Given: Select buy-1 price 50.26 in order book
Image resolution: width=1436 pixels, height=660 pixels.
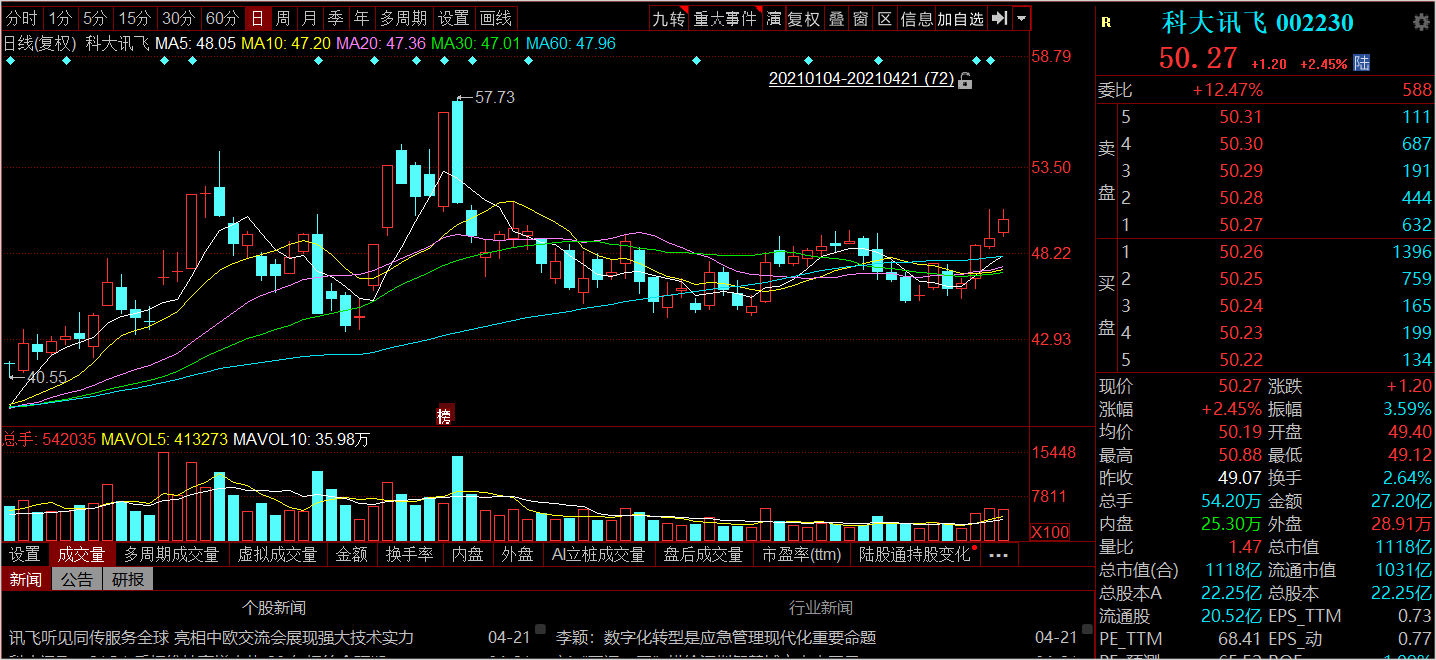Looking at the screenshot, I should (x=1241, y=252).
